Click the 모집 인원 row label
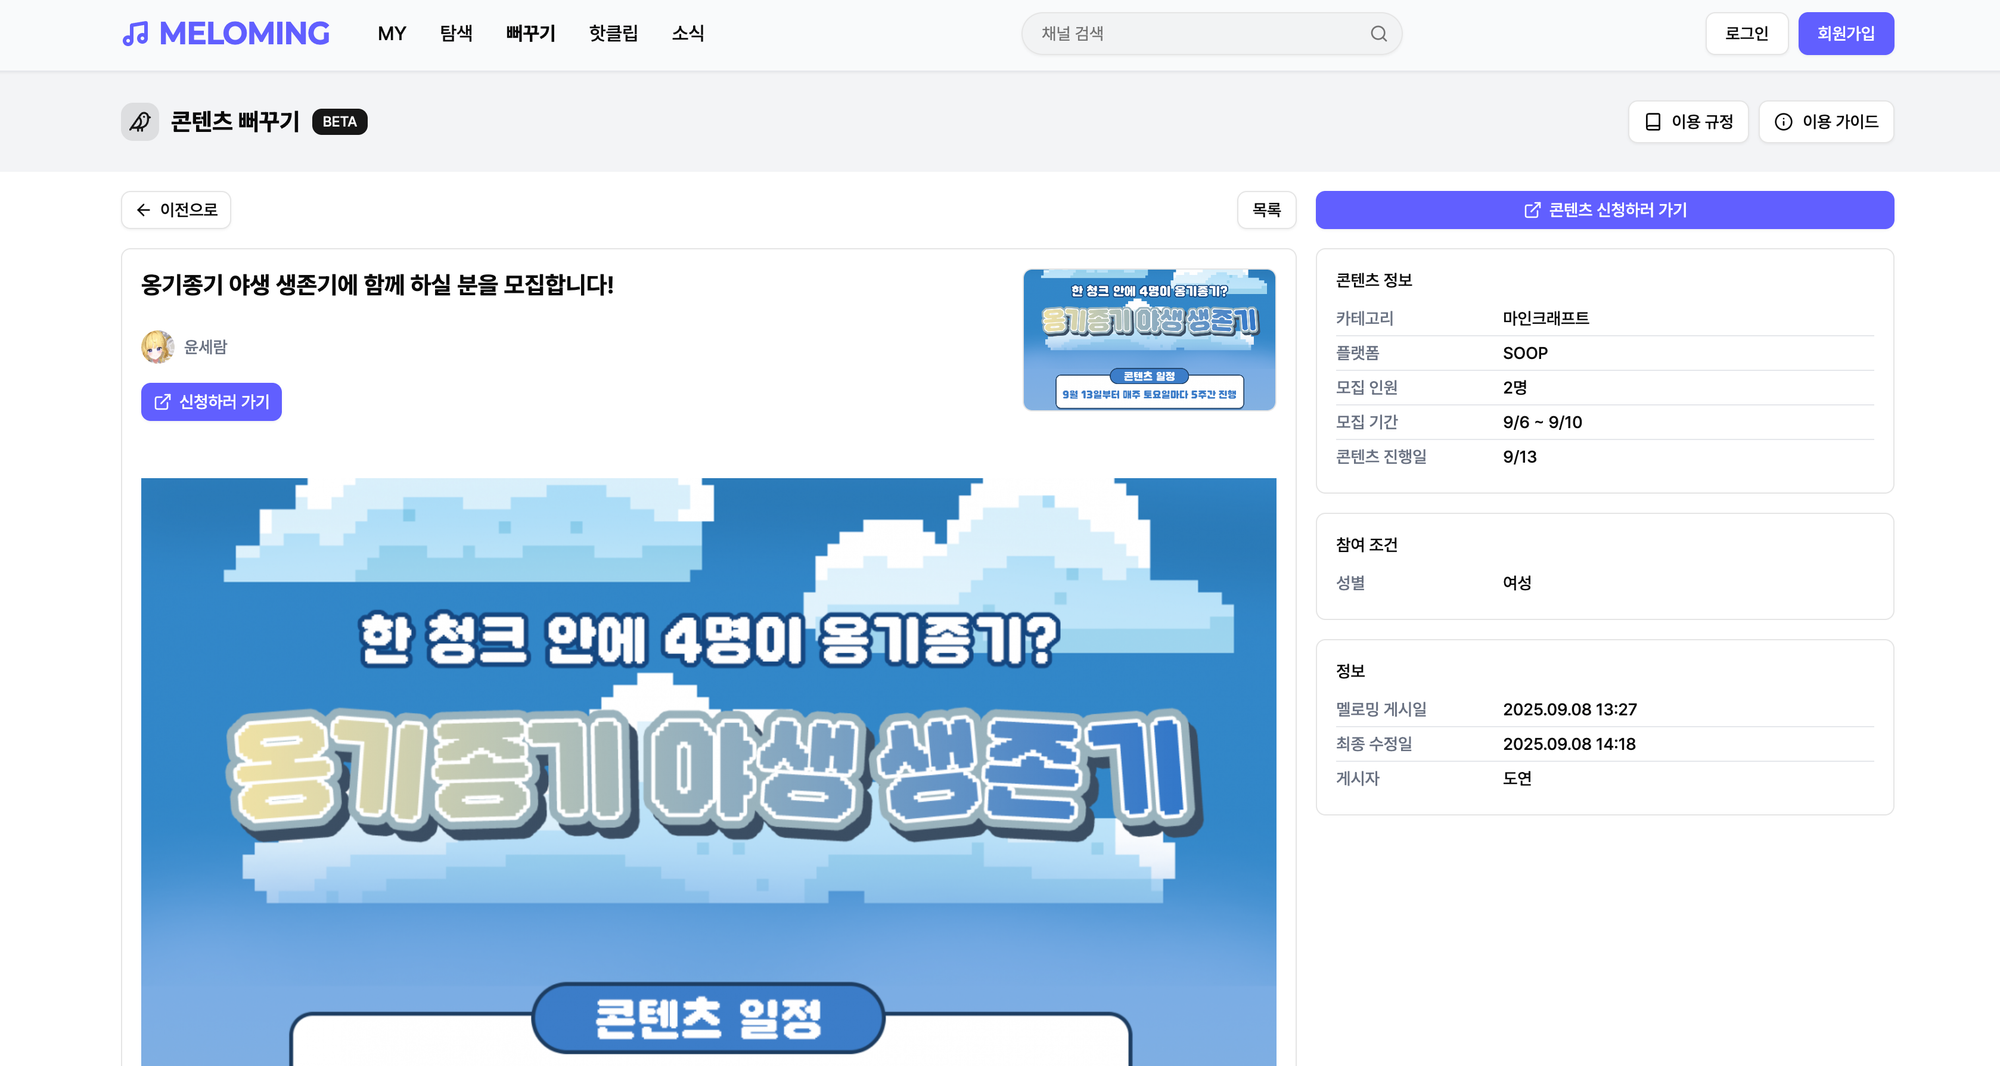2000x1066 pixels. (x=1367, y=388)
